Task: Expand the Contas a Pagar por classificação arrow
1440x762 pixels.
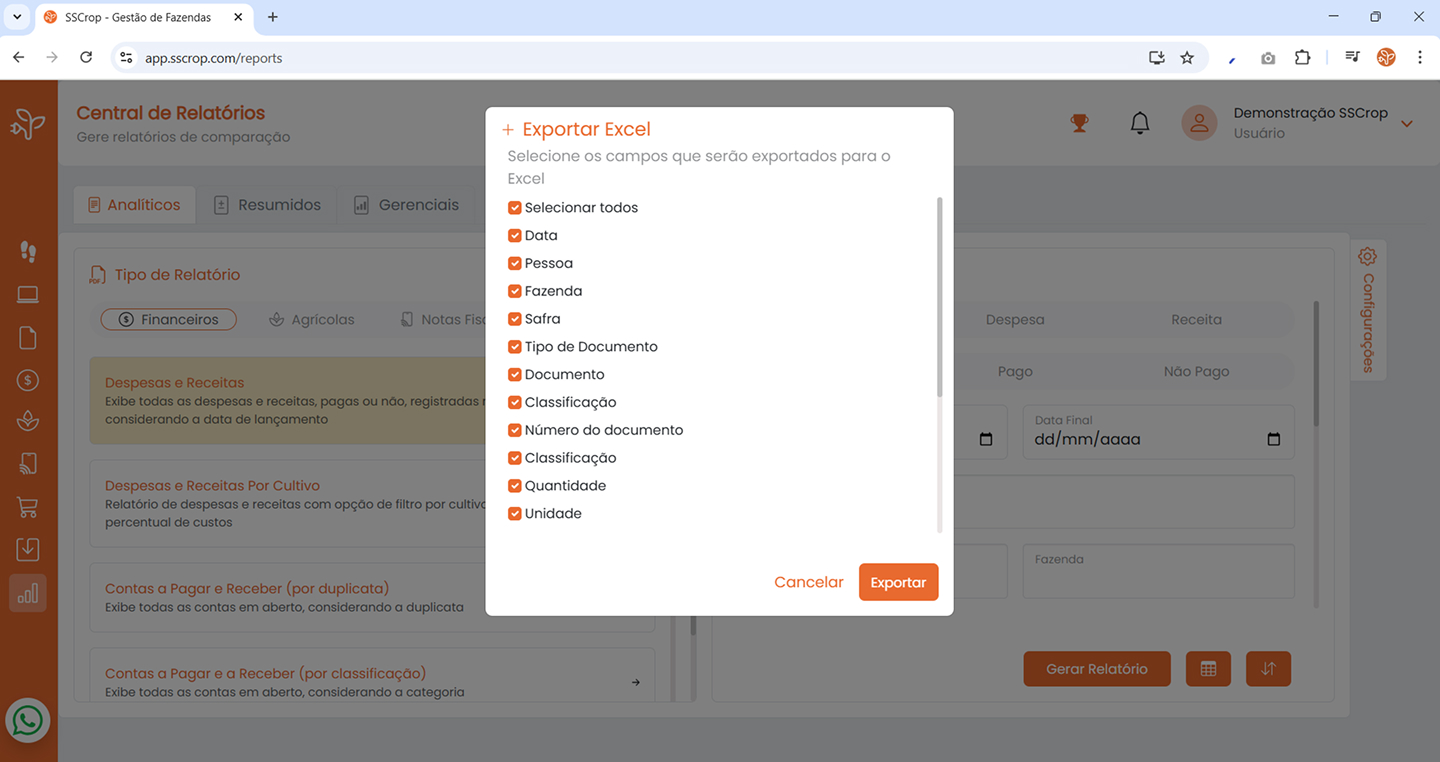Action: click(x=636, y=682)
